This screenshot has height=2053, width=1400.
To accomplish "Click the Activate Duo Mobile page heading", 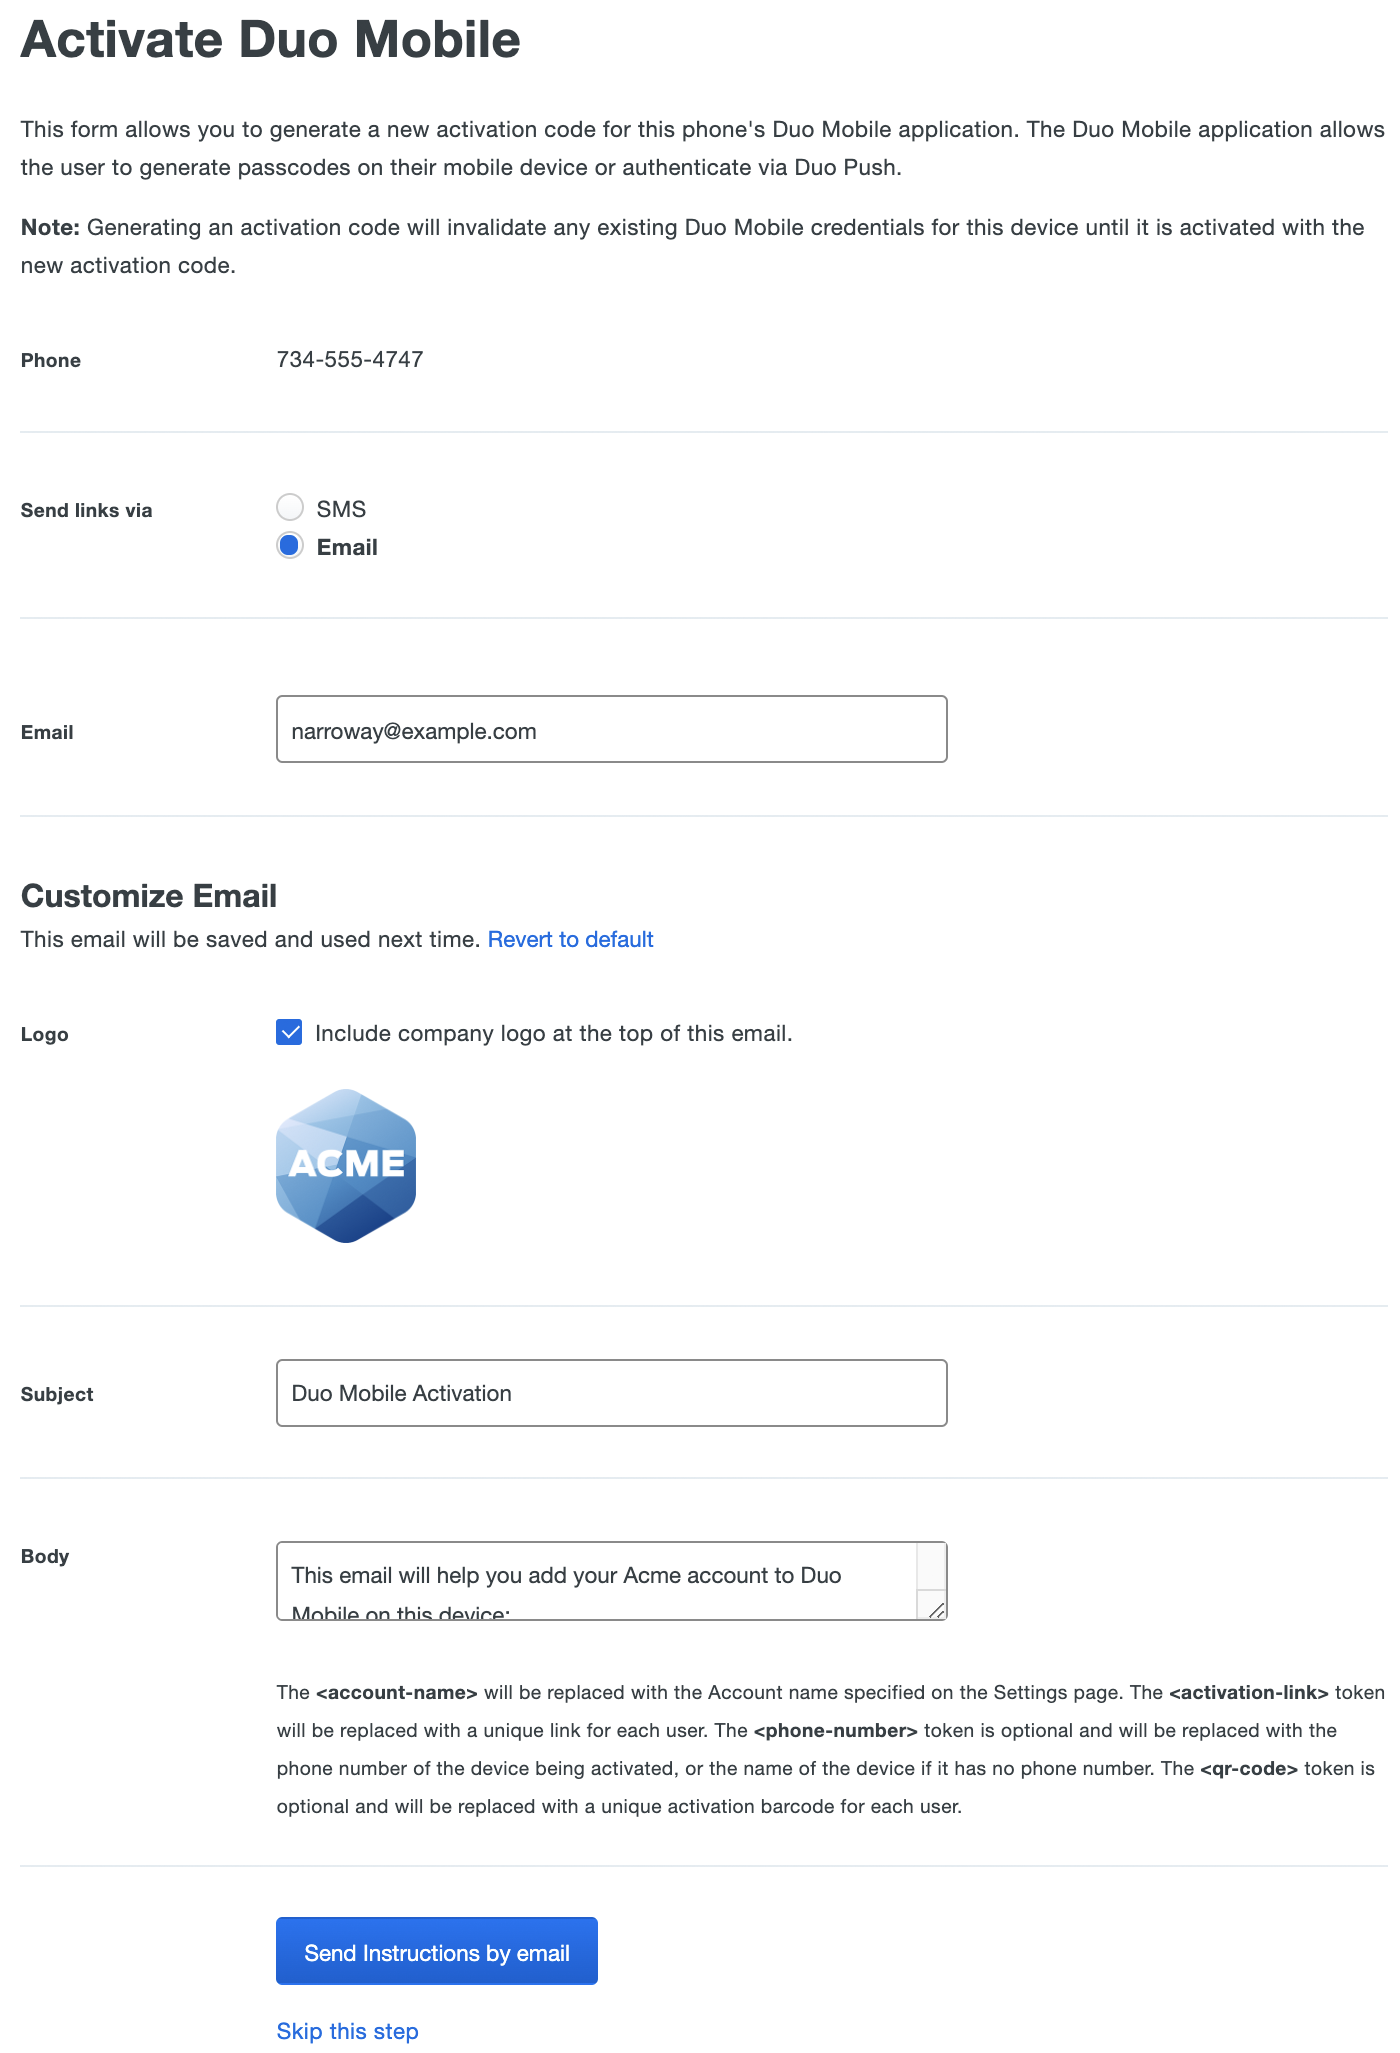I will click(270, 40).
